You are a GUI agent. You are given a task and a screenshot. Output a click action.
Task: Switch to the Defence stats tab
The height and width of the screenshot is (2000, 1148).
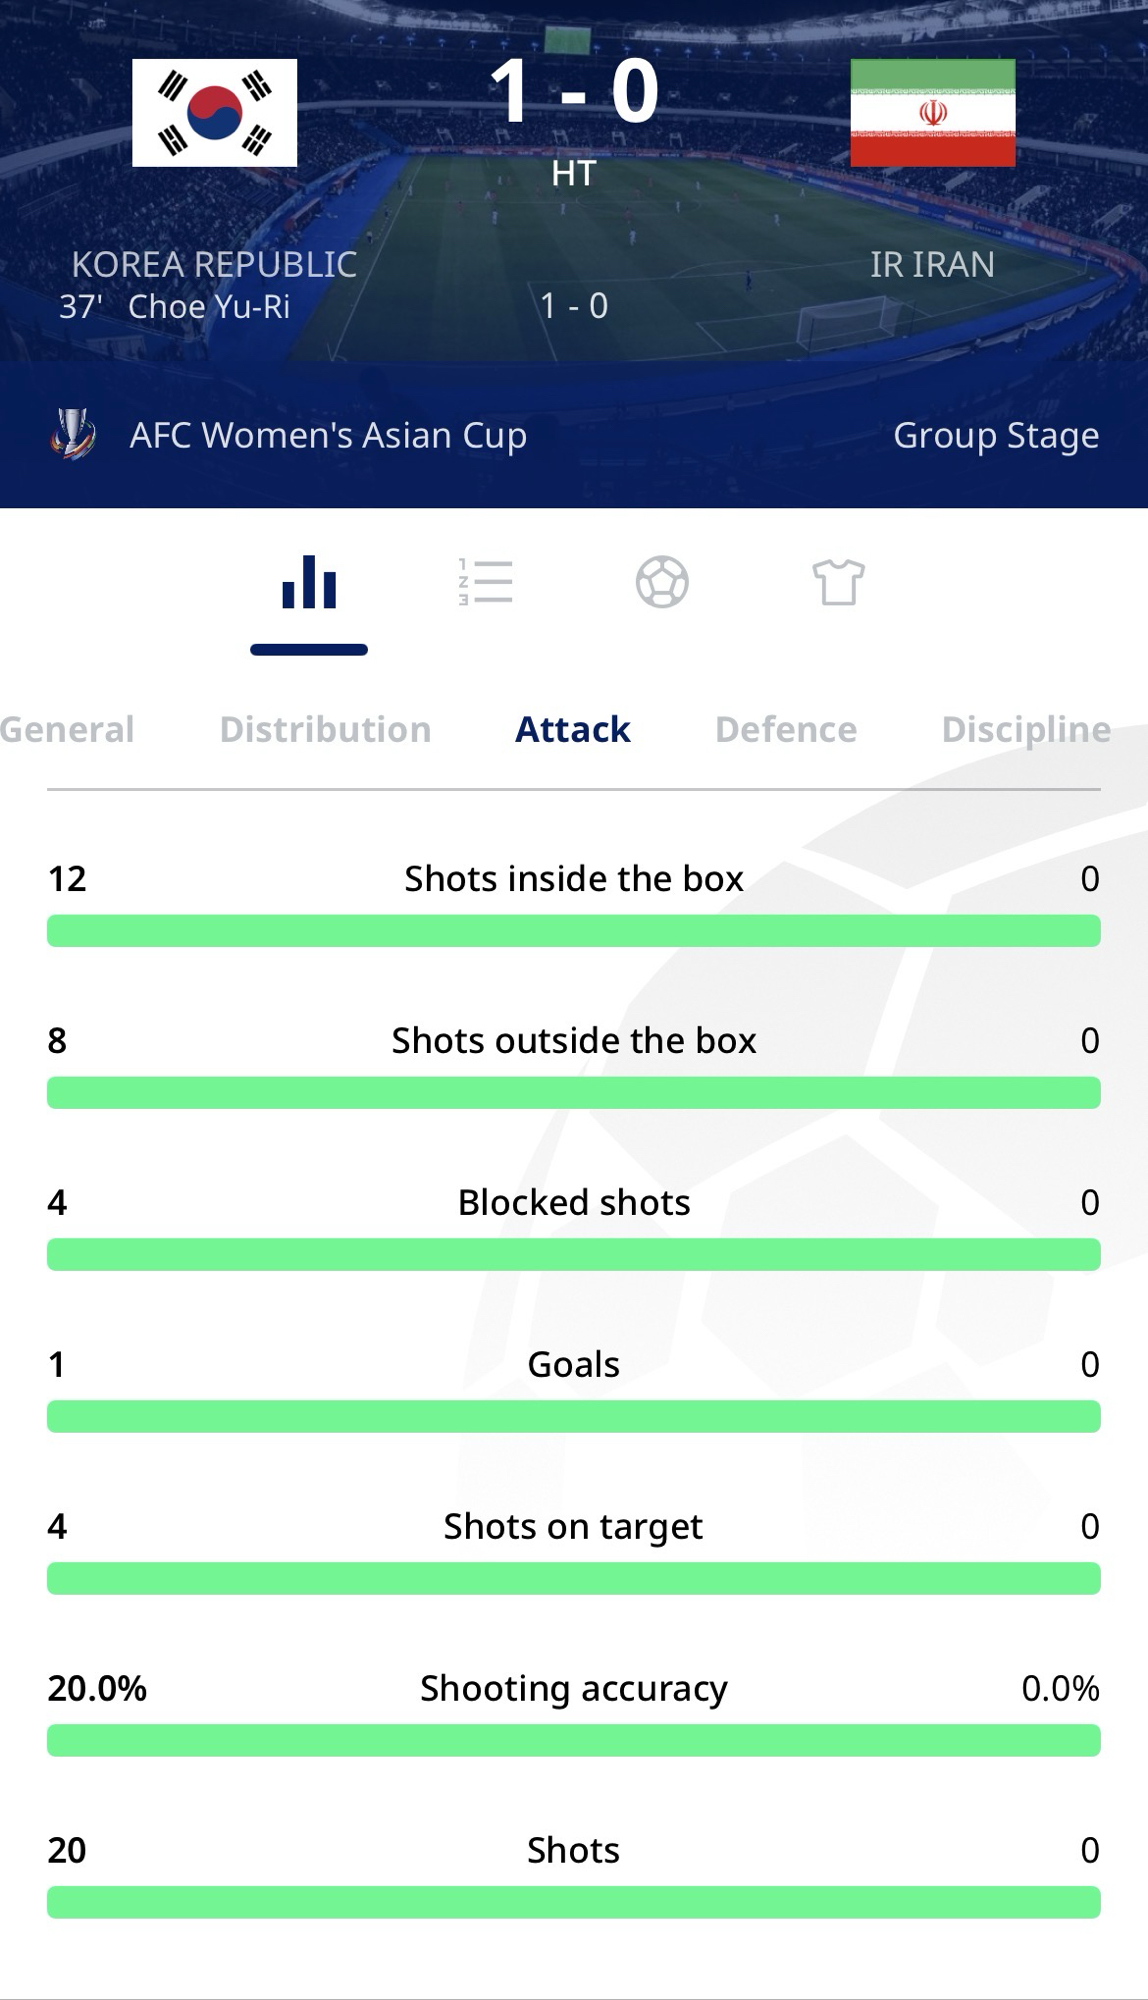point(786,729)
